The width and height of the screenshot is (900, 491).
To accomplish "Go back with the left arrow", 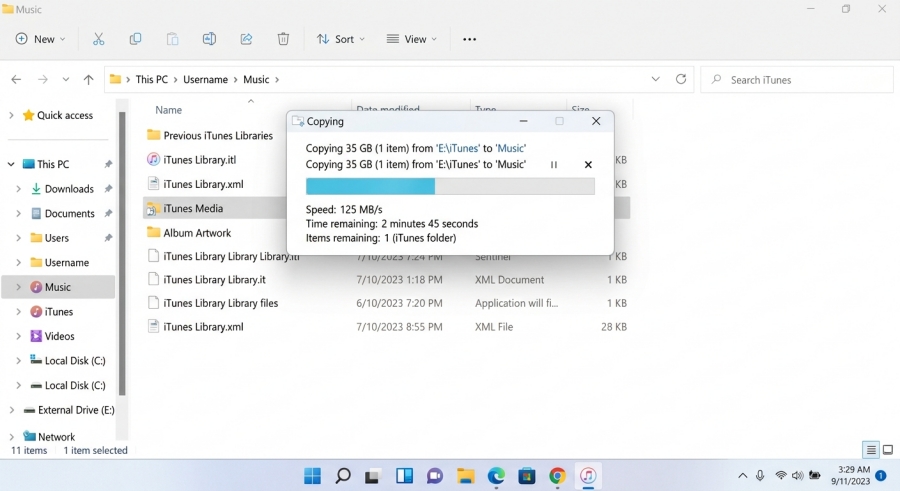I will [x=16, y=80].
